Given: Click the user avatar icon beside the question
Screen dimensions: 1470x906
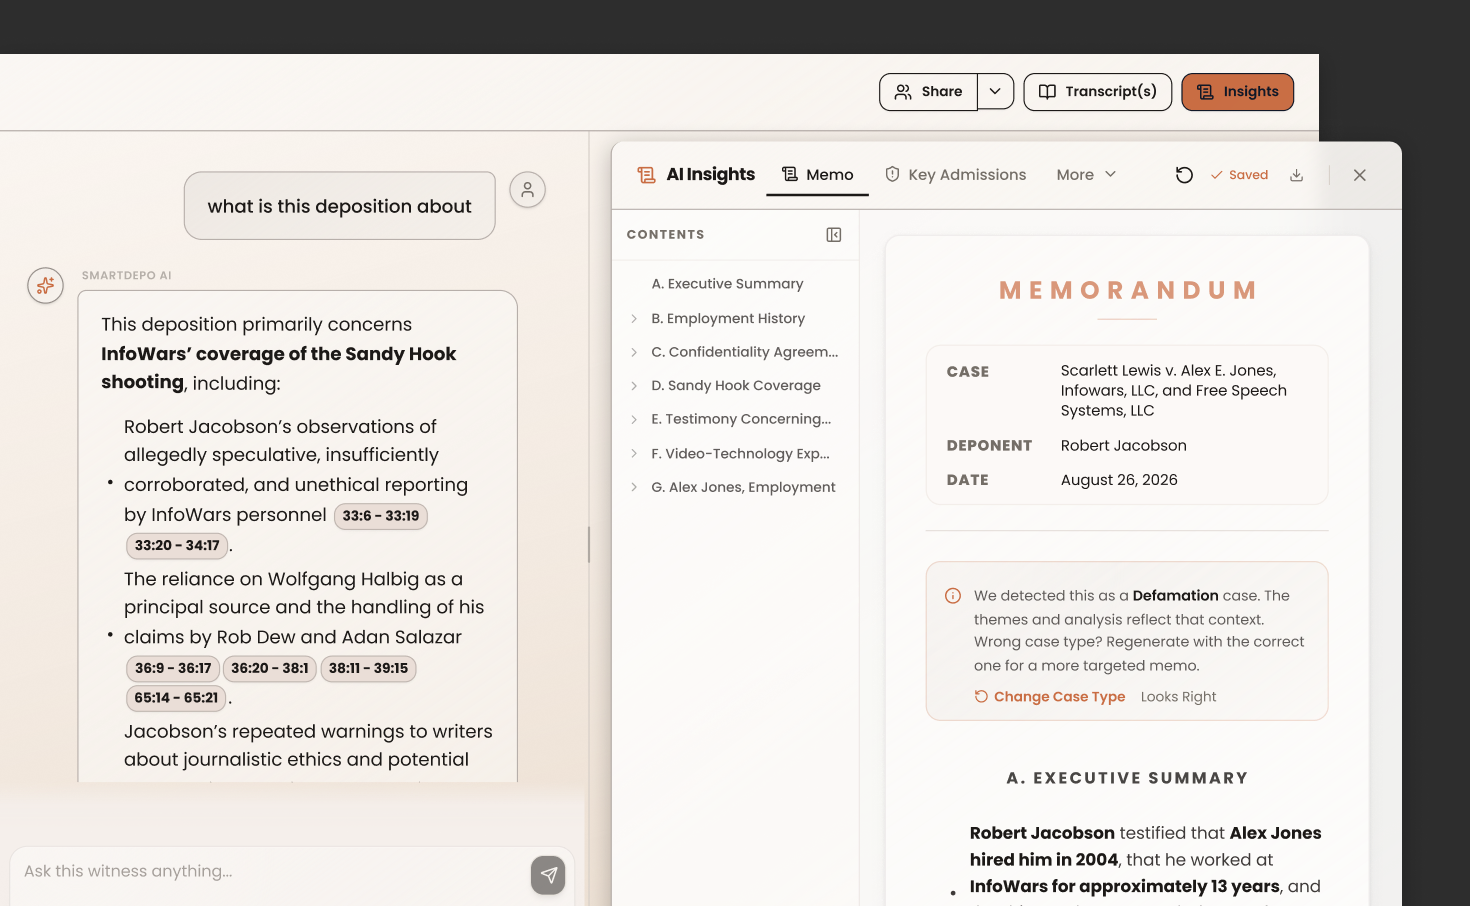Looking at the screenshot, I should (527, 189).
